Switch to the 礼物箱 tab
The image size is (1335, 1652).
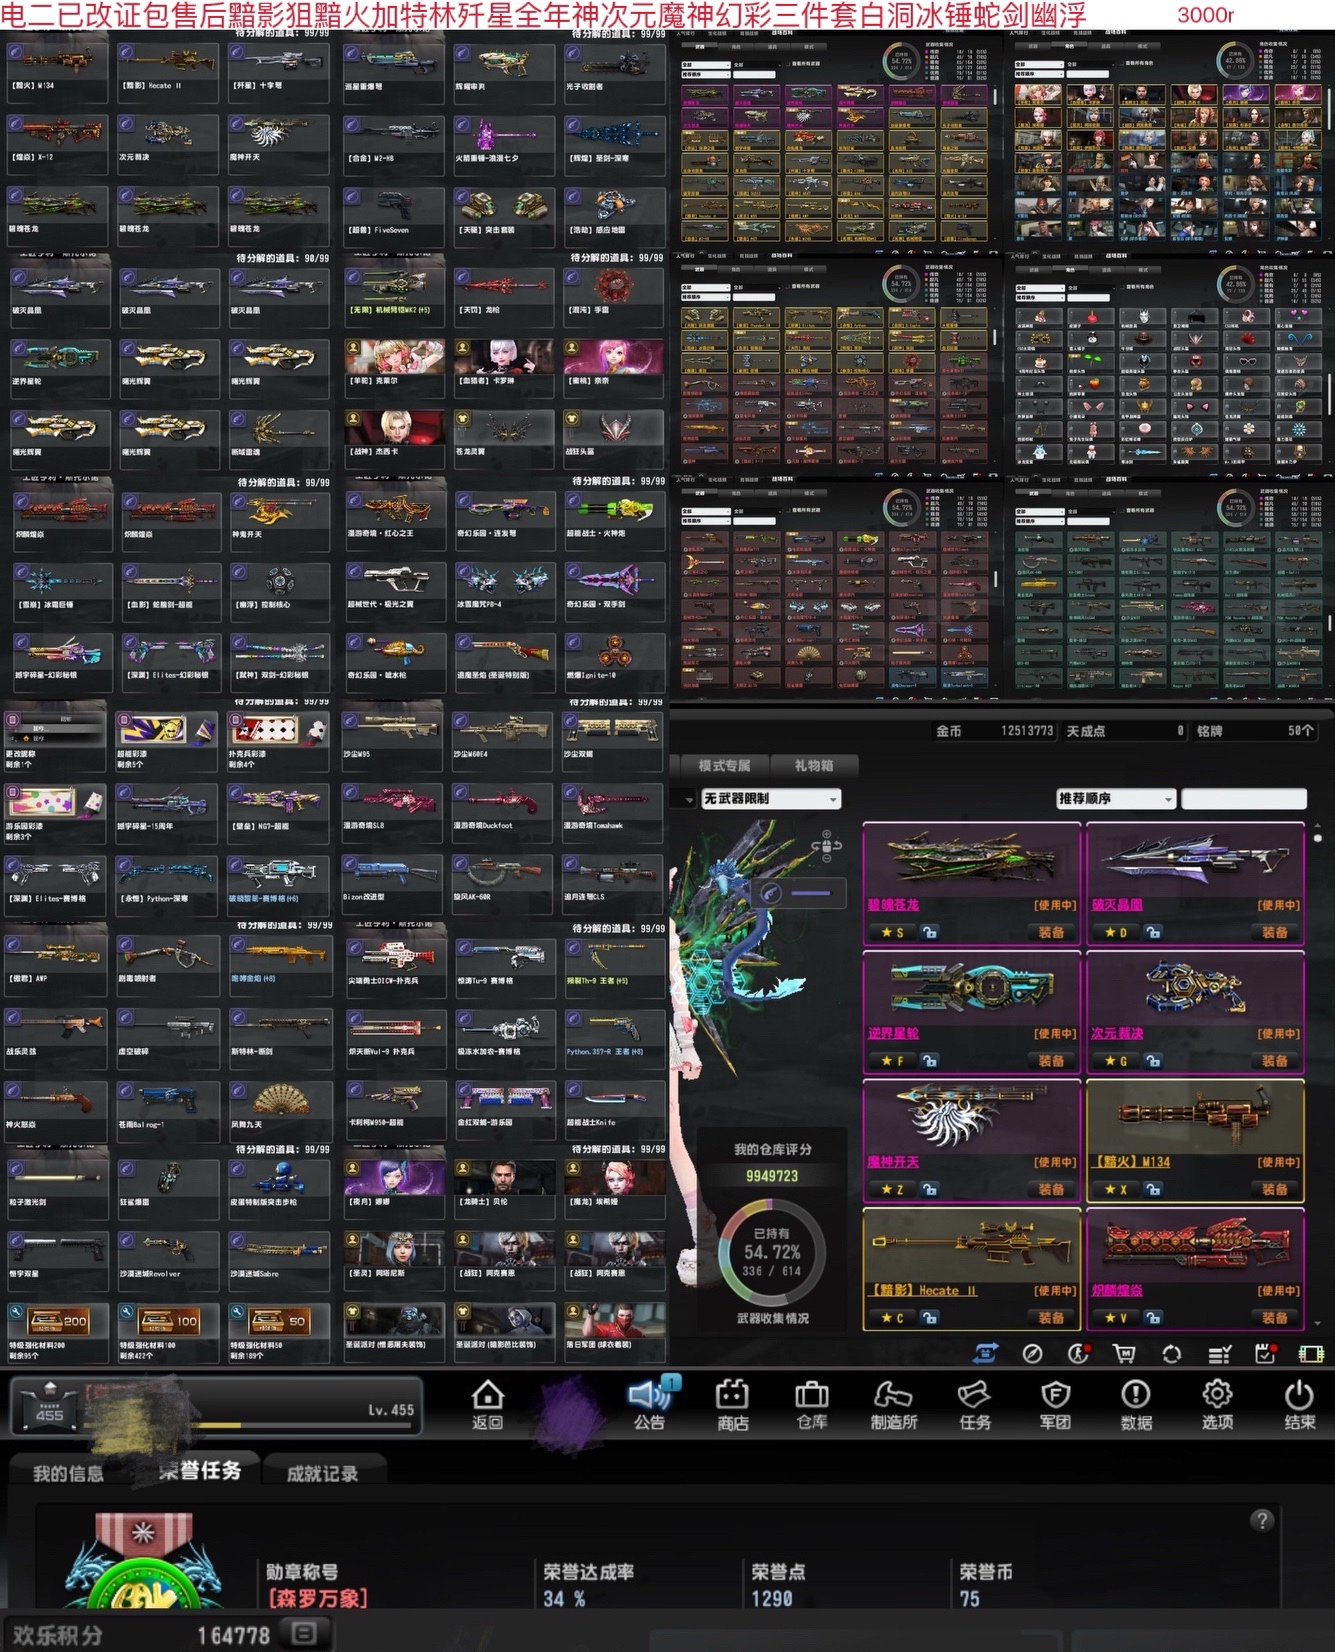pos(813,765)
